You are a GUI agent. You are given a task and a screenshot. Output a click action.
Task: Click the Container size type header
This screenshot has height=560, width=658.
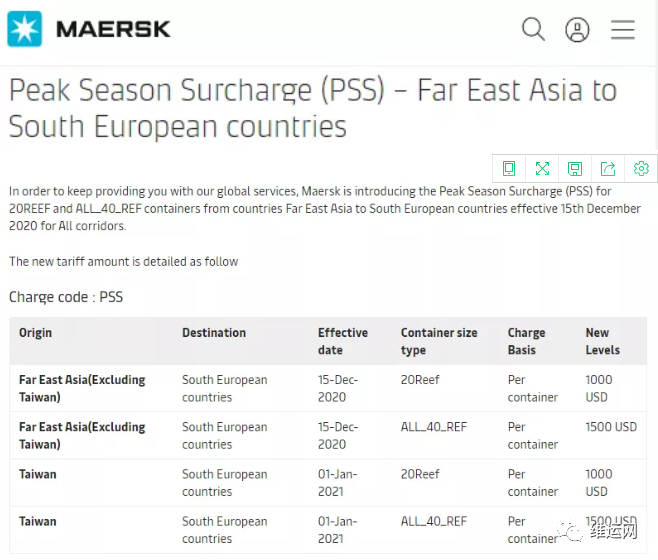tap(439, 341)
